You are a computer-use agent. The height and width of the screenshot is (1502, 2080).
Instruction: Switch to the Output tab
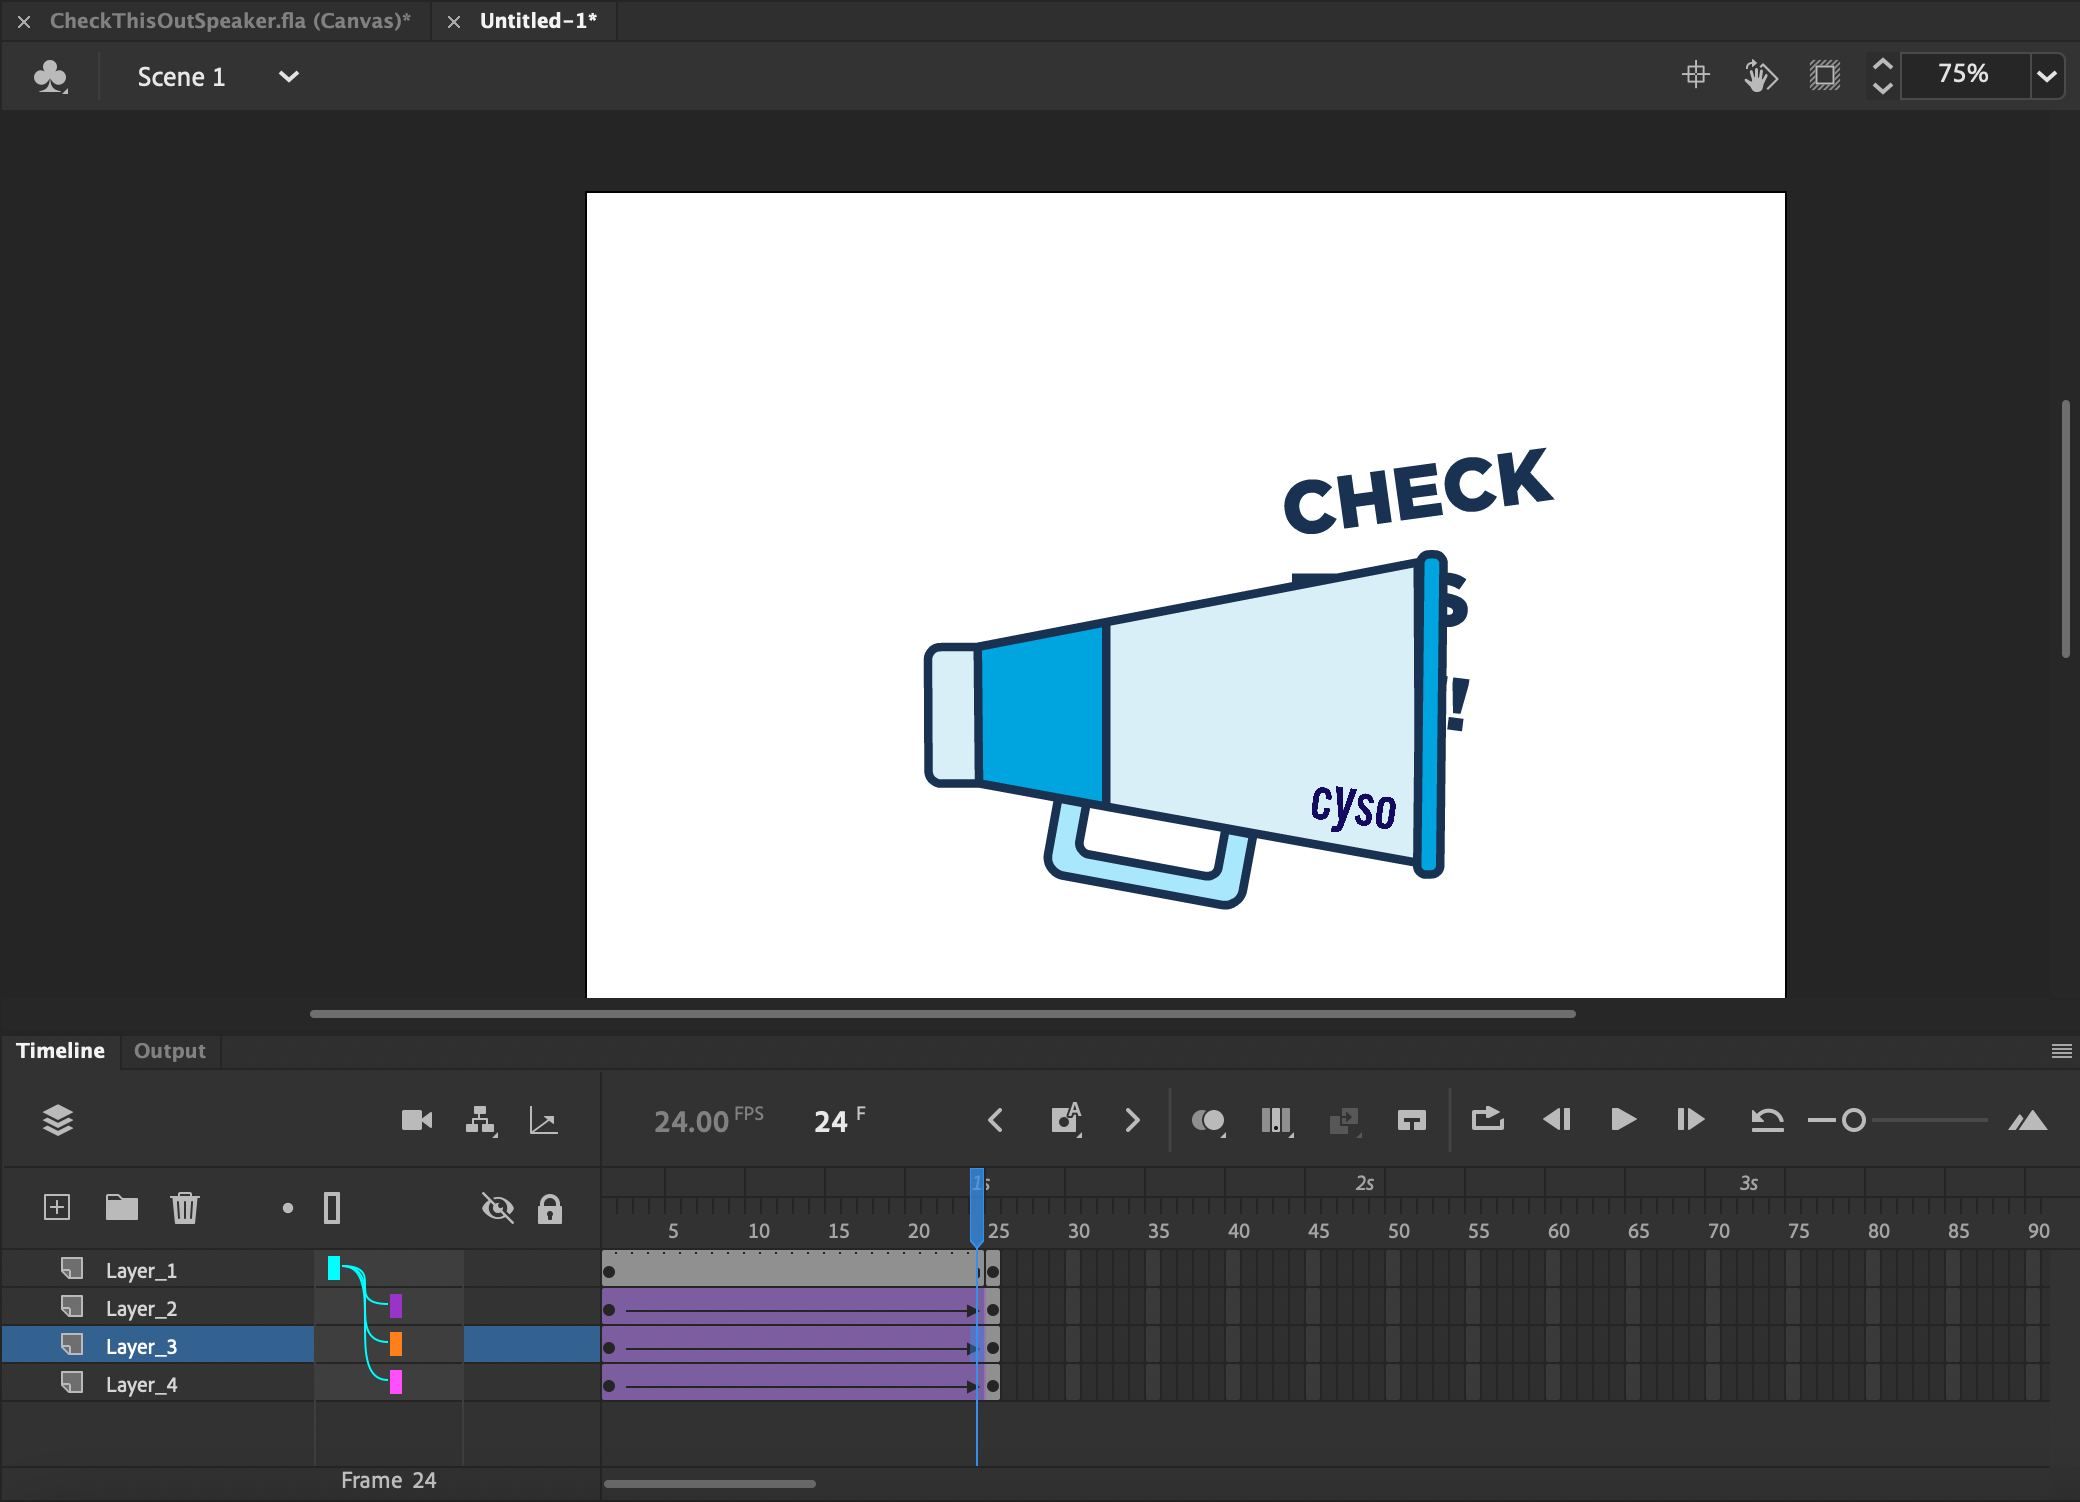(169, 1051)
